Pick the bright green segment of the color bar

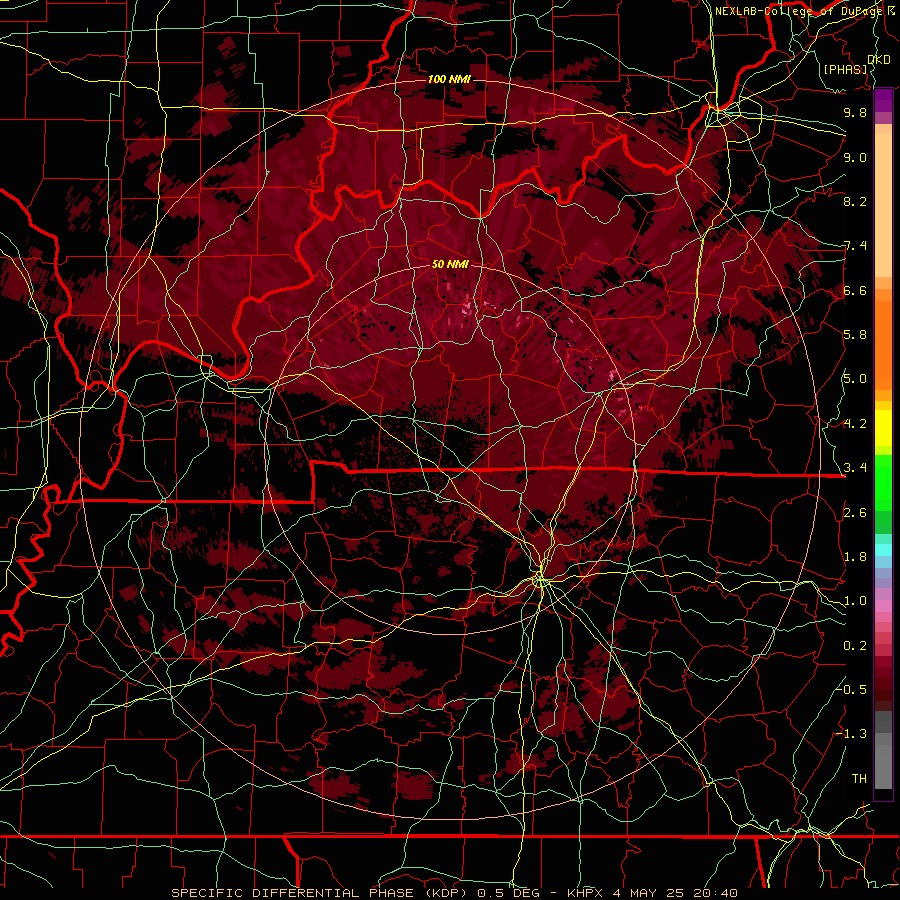[883, 484]
